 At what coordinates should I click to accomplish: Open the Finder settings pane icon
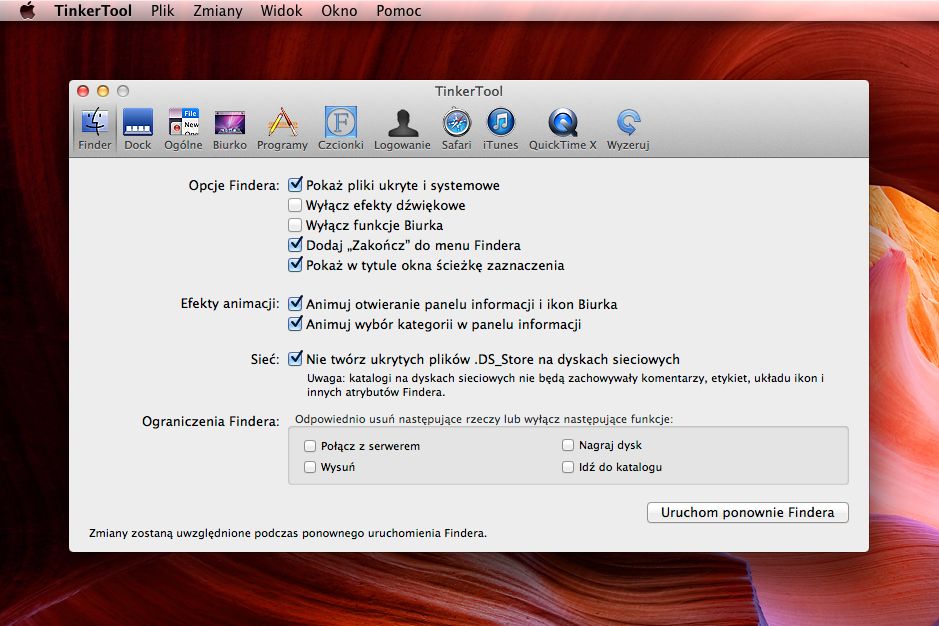click(95, 128)
